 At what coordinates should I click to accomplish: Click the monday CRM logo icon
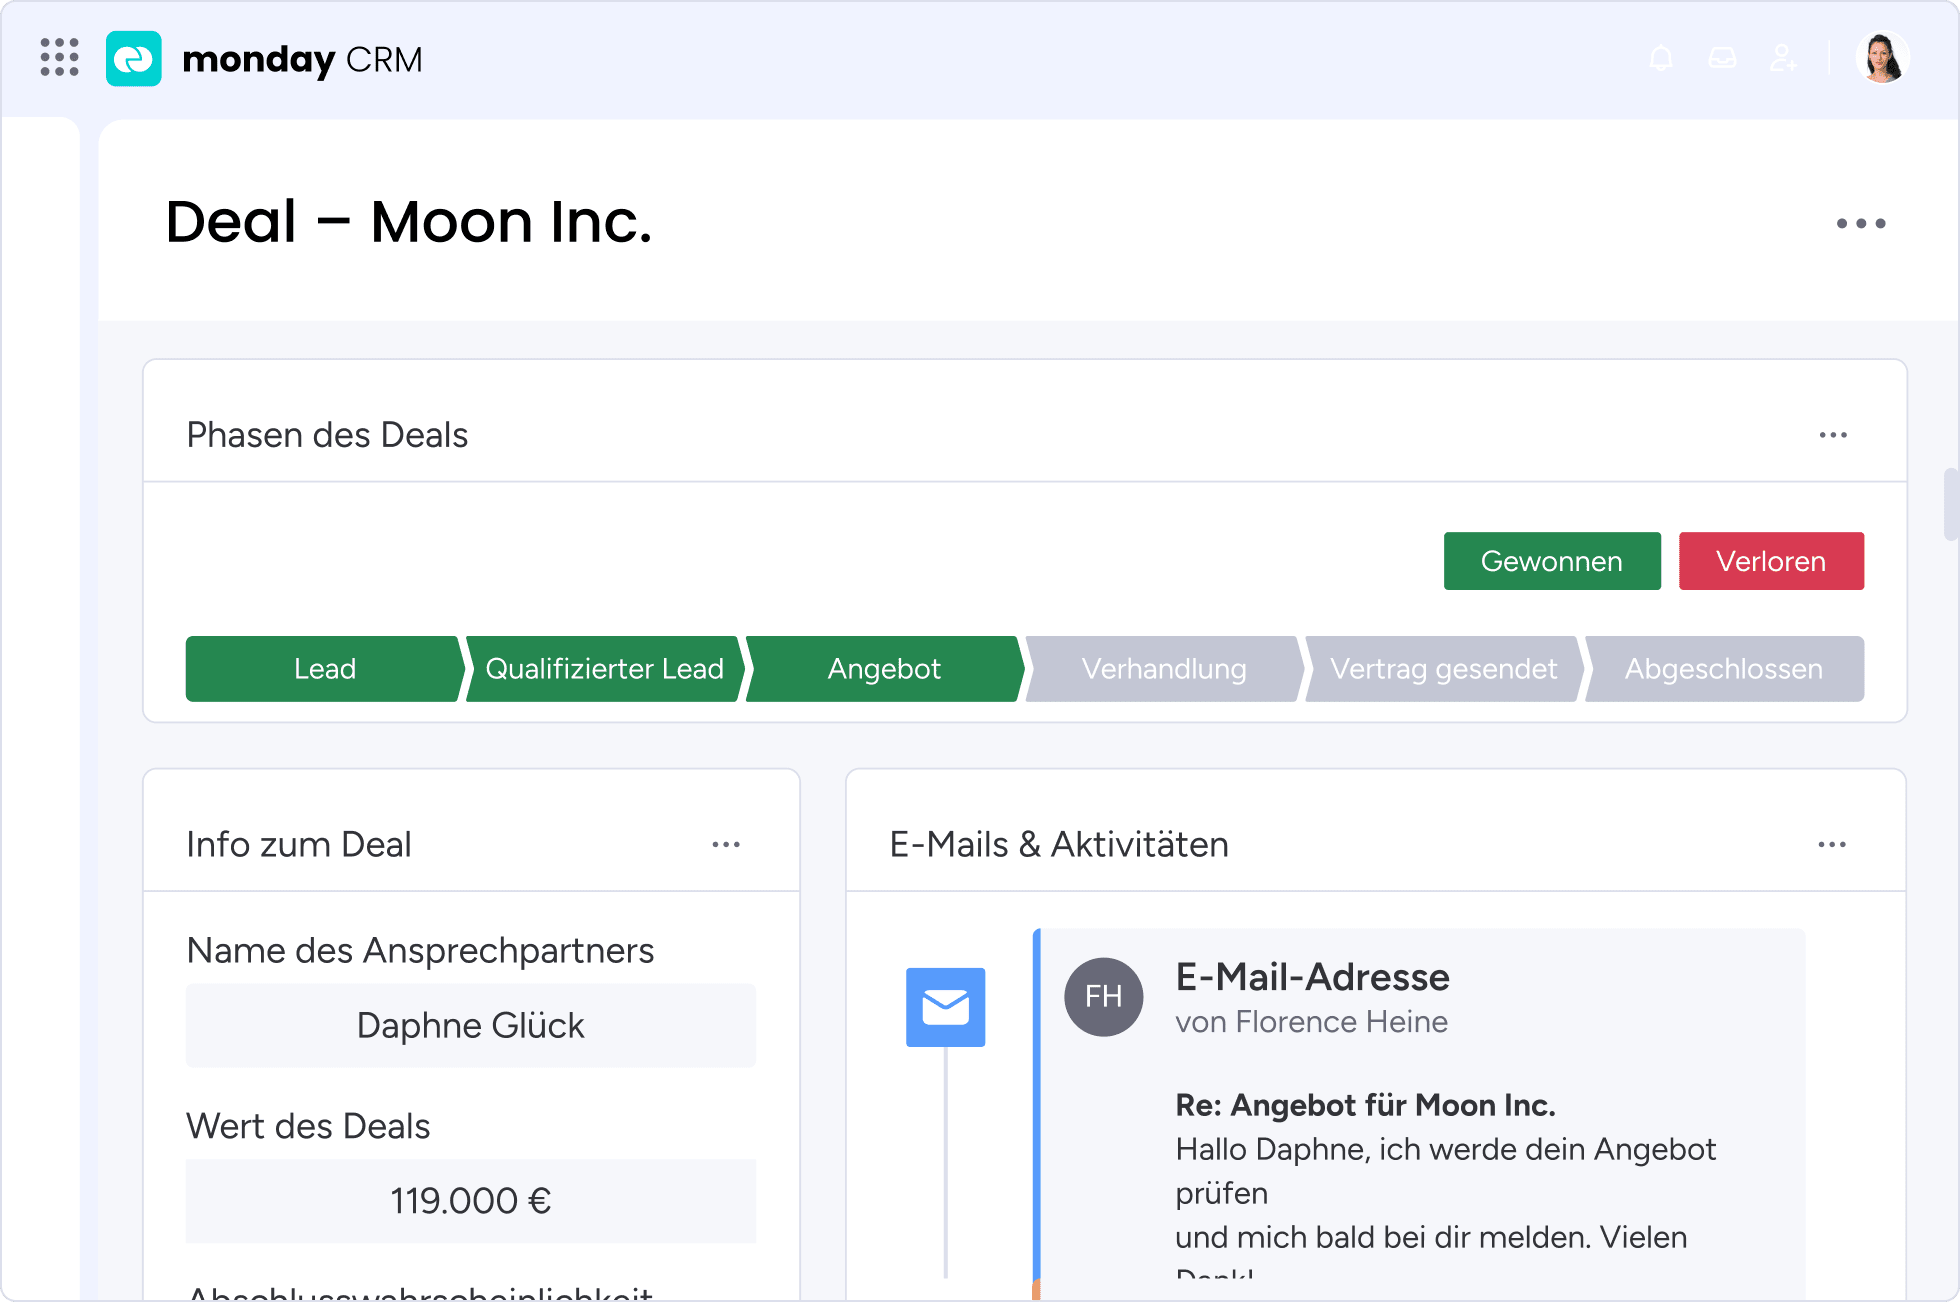pos(134,59)
